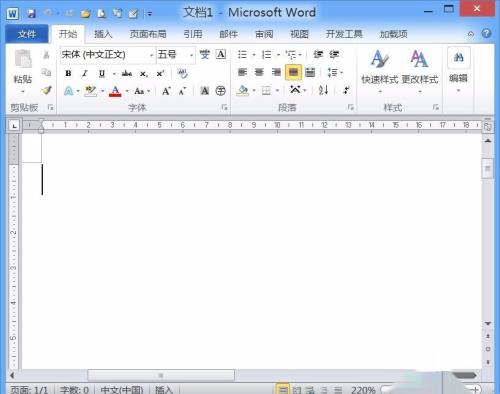Open the font name dropdown 宋体
Viewport: 500px width, 394px height.
coord(108,54)
